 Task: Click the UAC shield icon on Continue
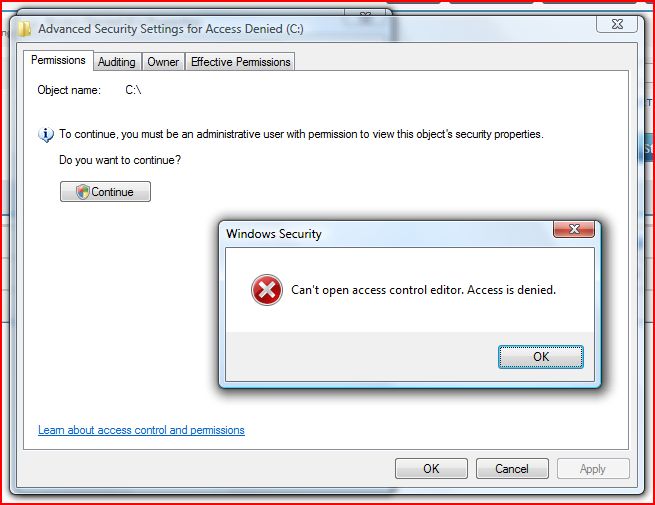click(83, 192)
